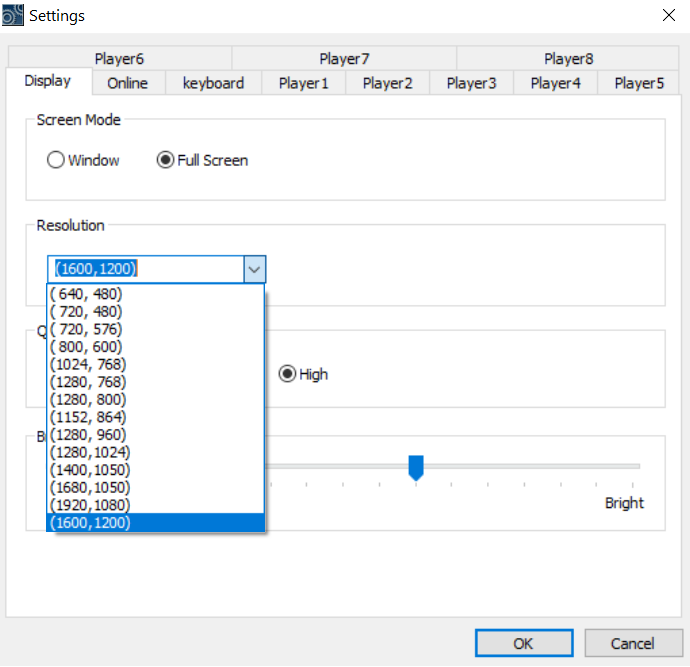The height and width of the screenshot is (667, 690).
Task: Confirm settings with OK button
Action: 524,644
